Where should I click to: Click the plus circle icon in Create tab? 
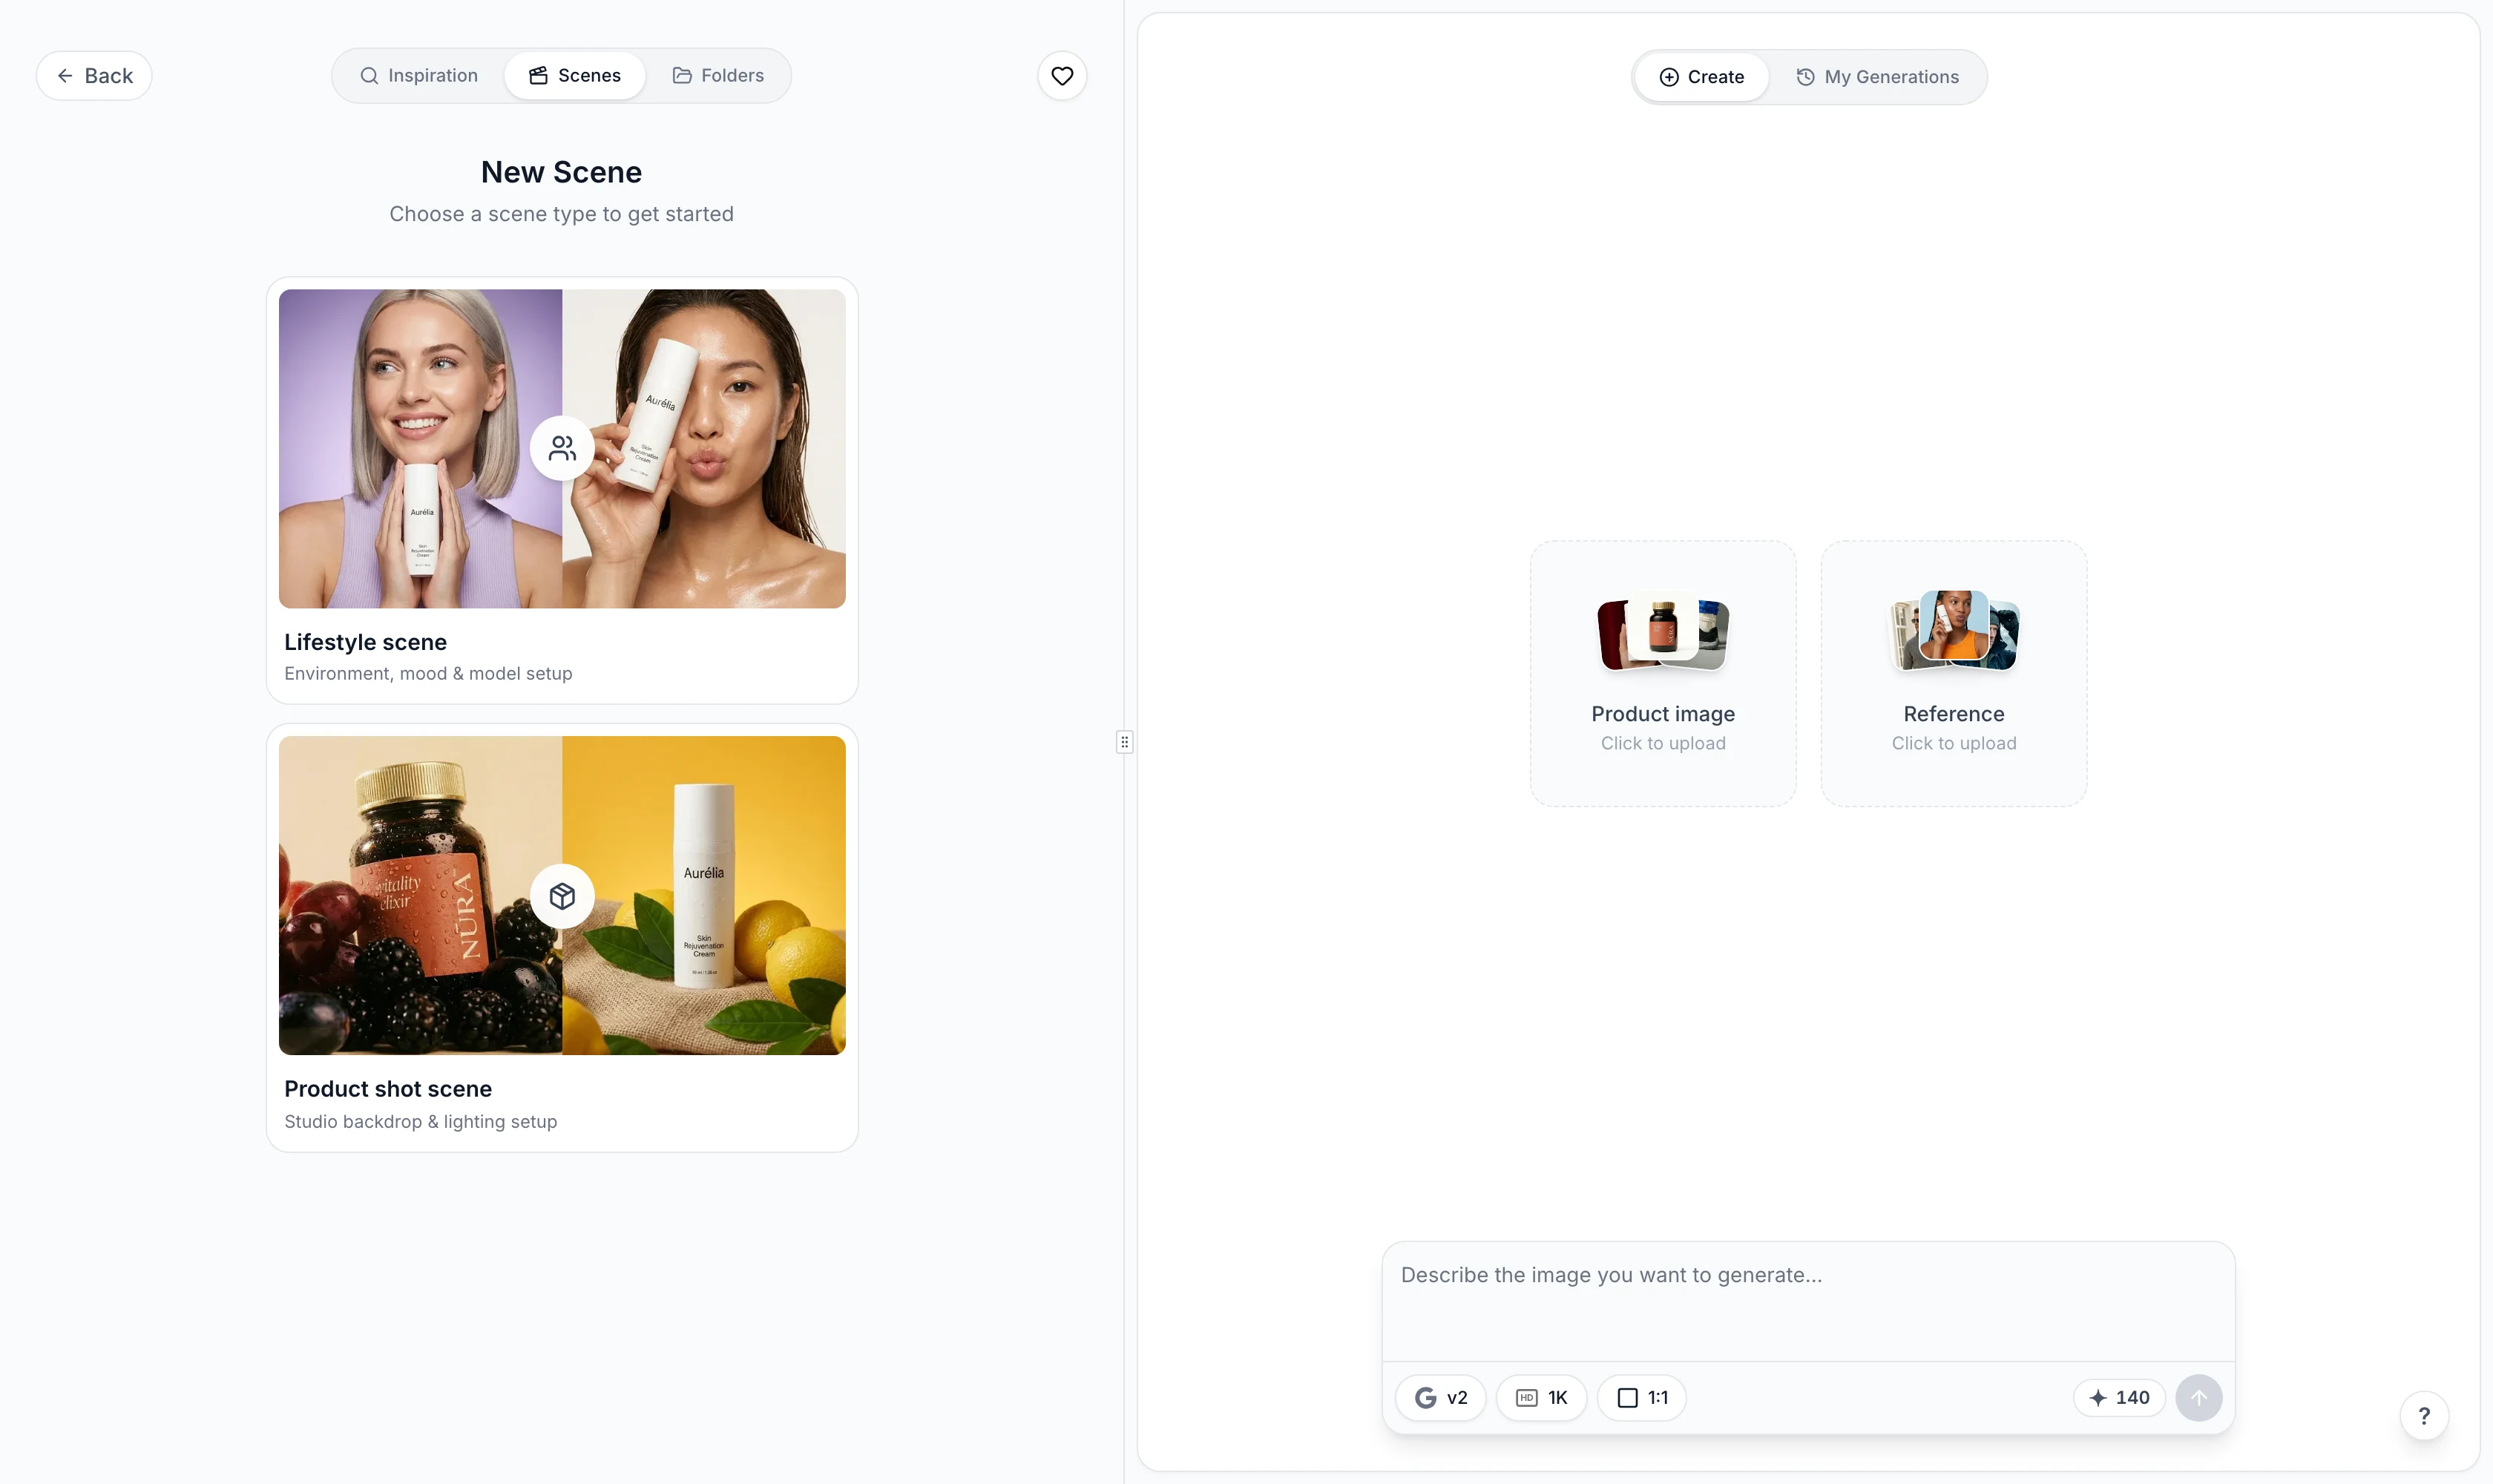1669,77
